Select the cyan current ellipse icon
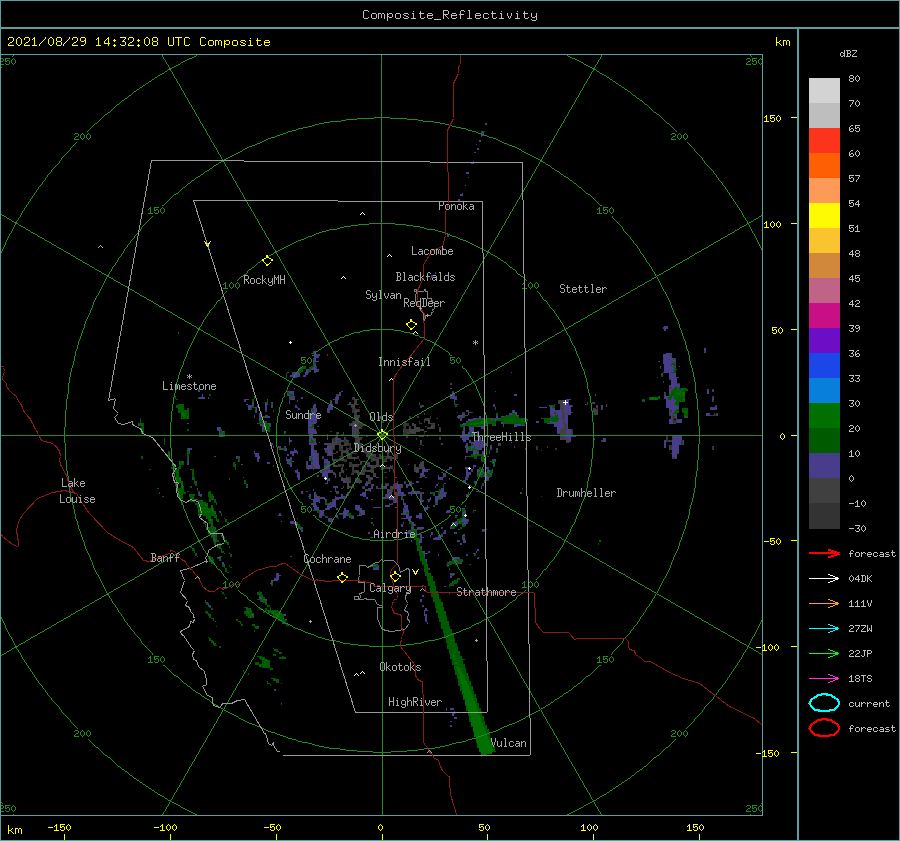This screenshot has height=841, width=900. [x=824, y=703]
